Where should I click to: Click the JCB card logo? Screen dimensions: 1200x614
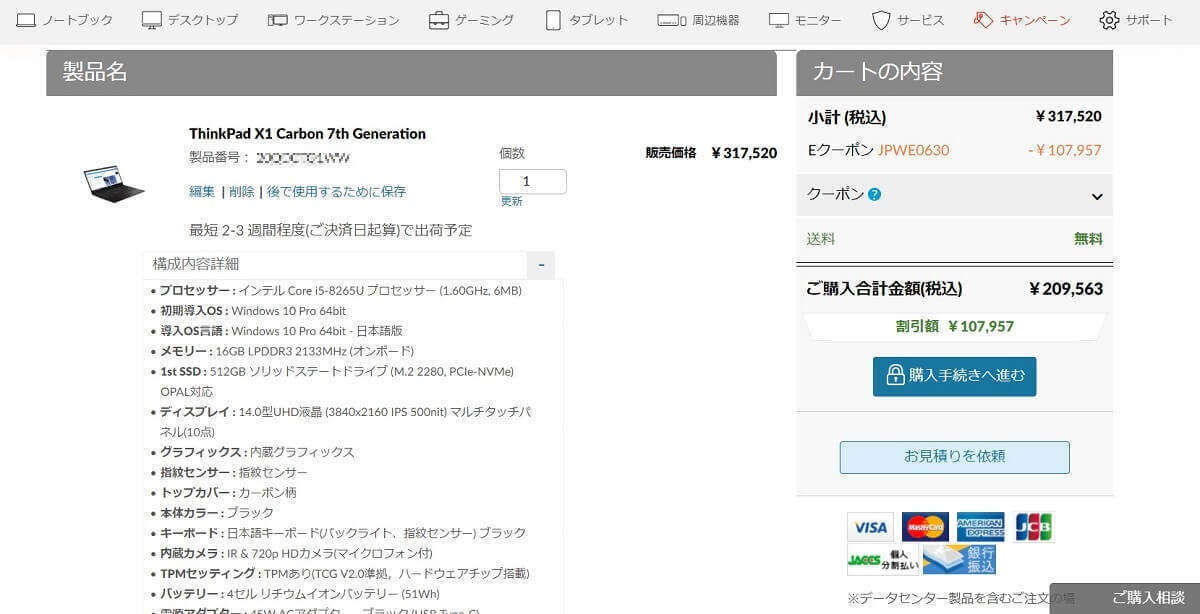[x=1034, y=527]
